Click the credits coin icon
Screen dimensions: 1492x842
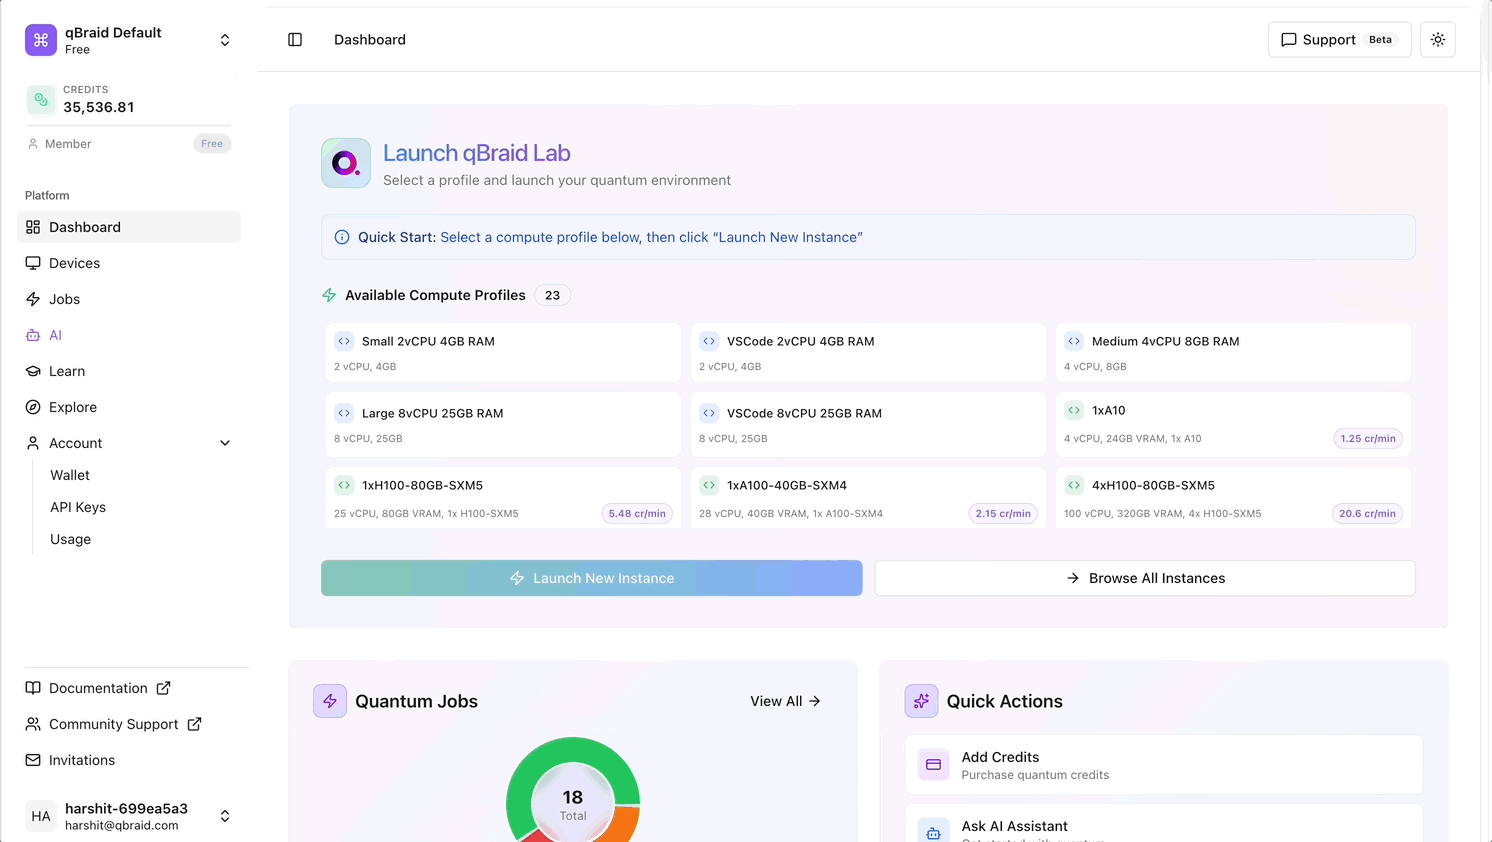41,100
